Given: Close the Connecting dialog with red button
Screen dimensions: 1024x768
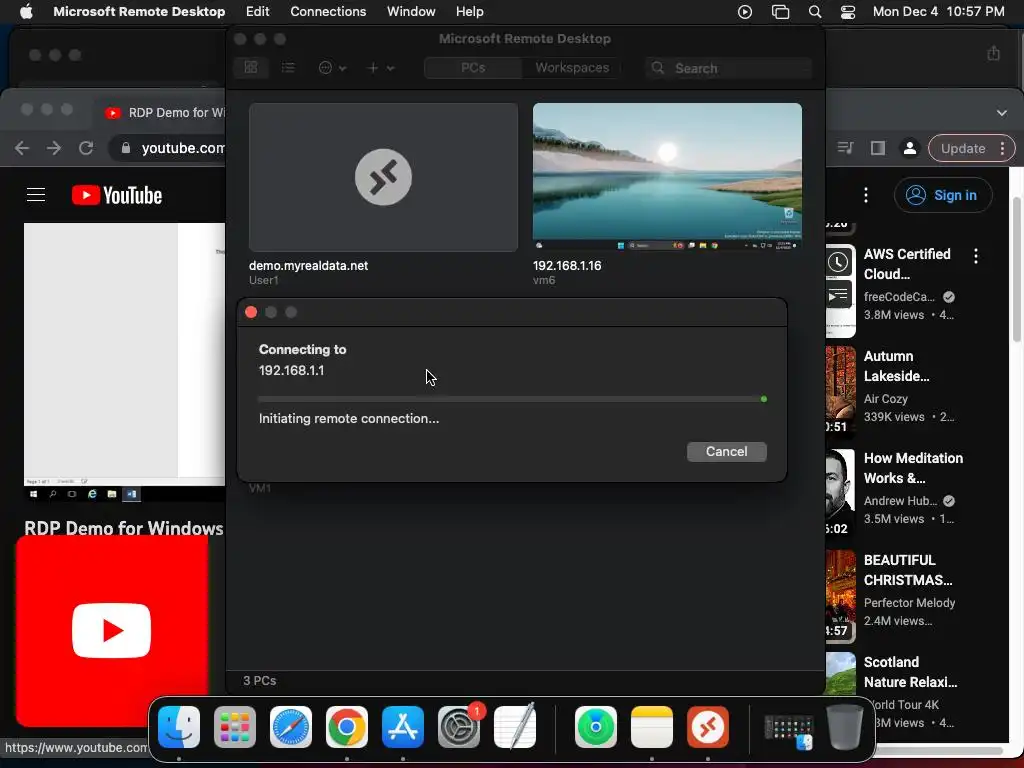Looking at the screenshot, I should click(x=251, y=312).
